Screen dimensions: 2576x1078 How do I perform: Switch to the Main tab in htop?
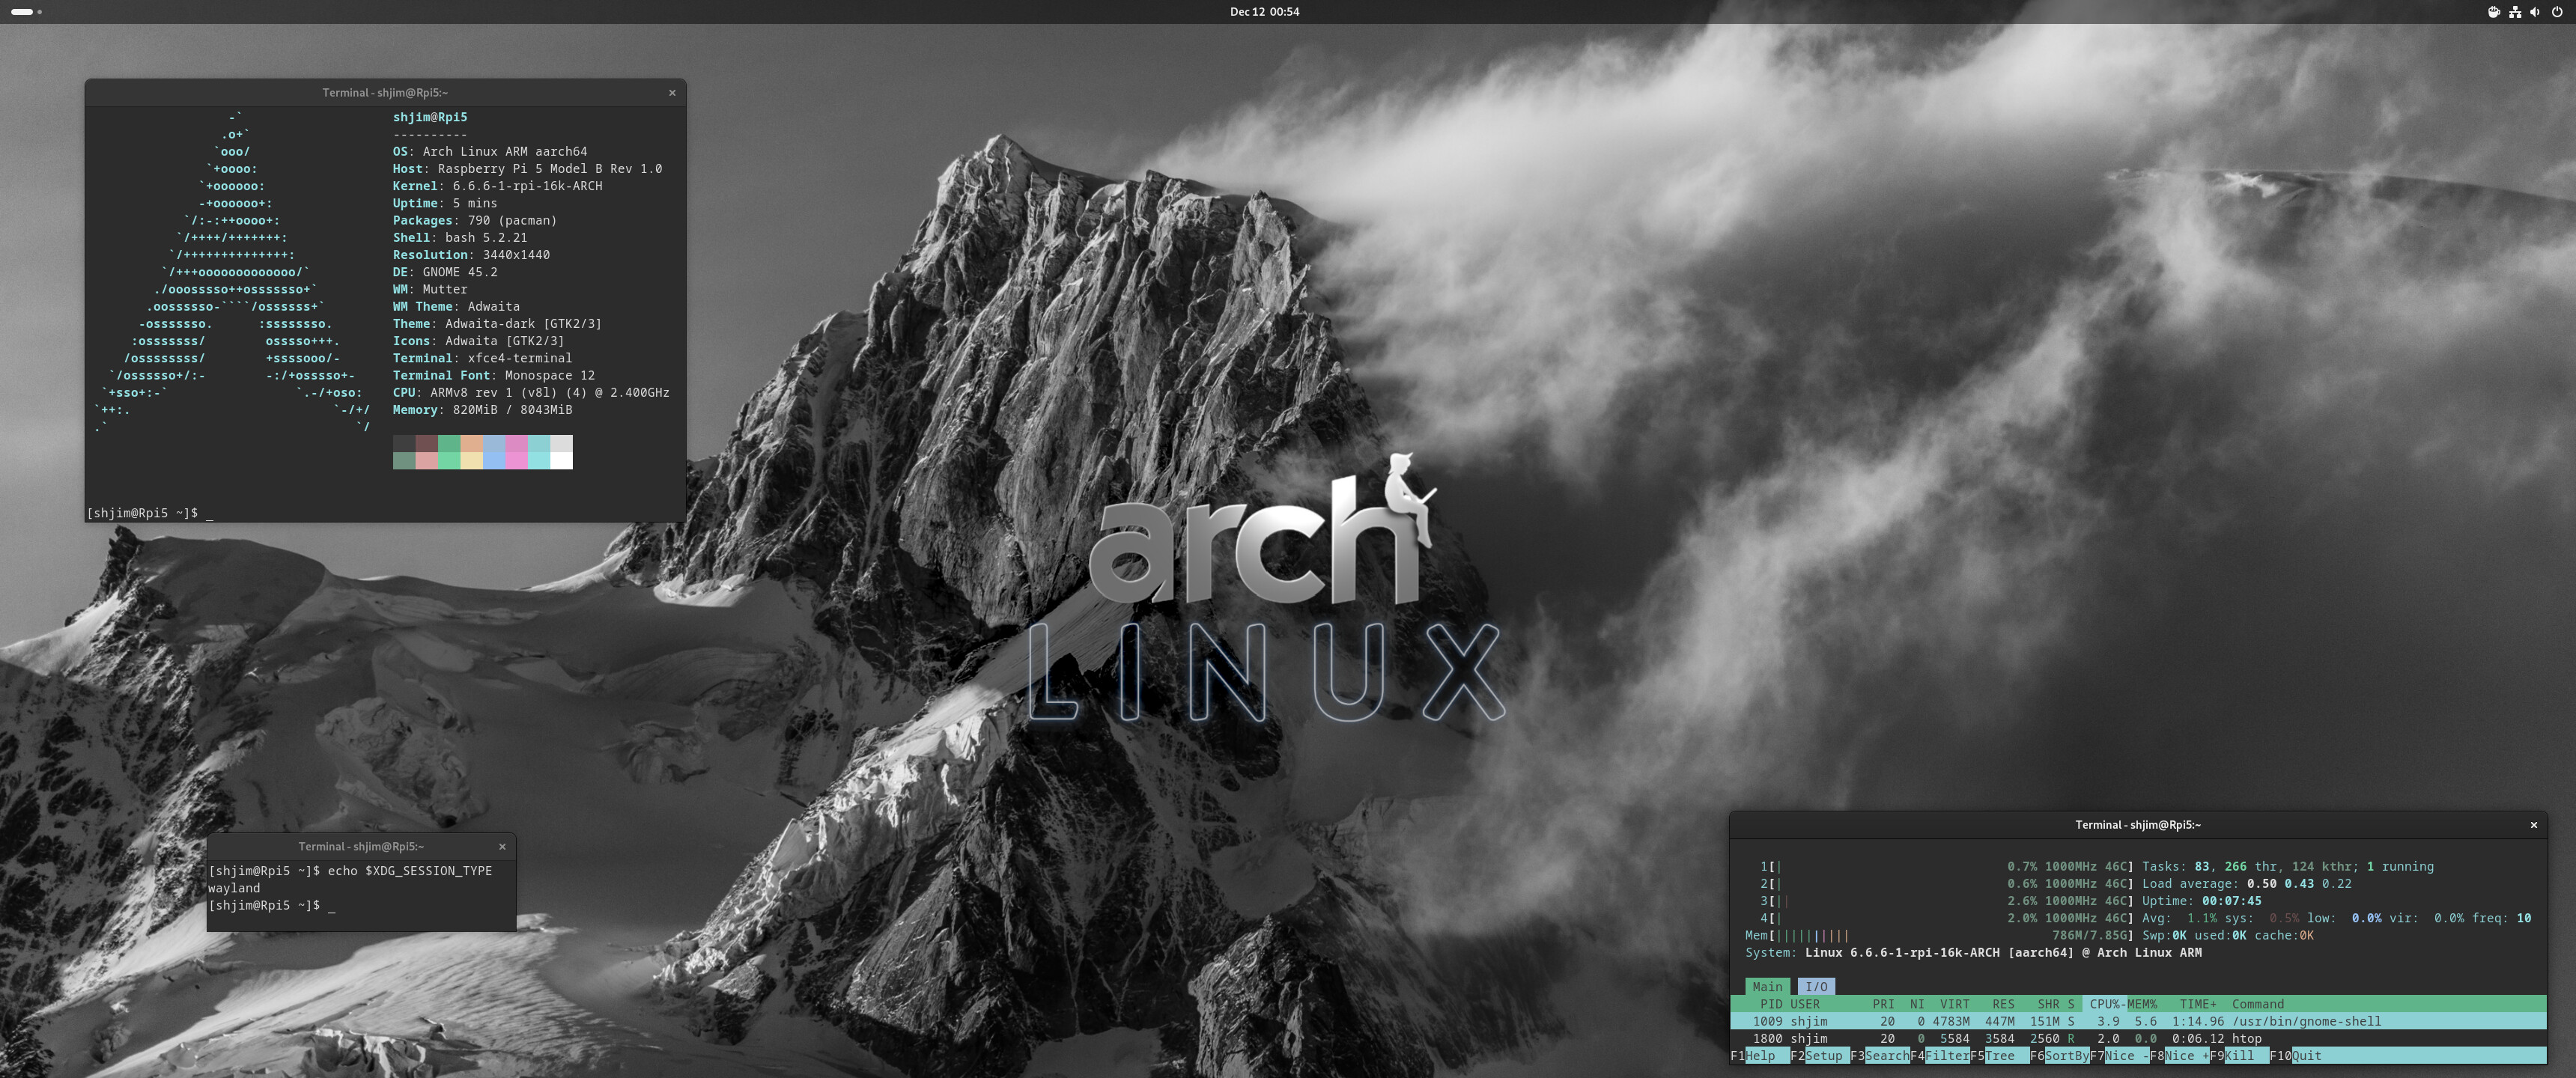(1767, 986)
